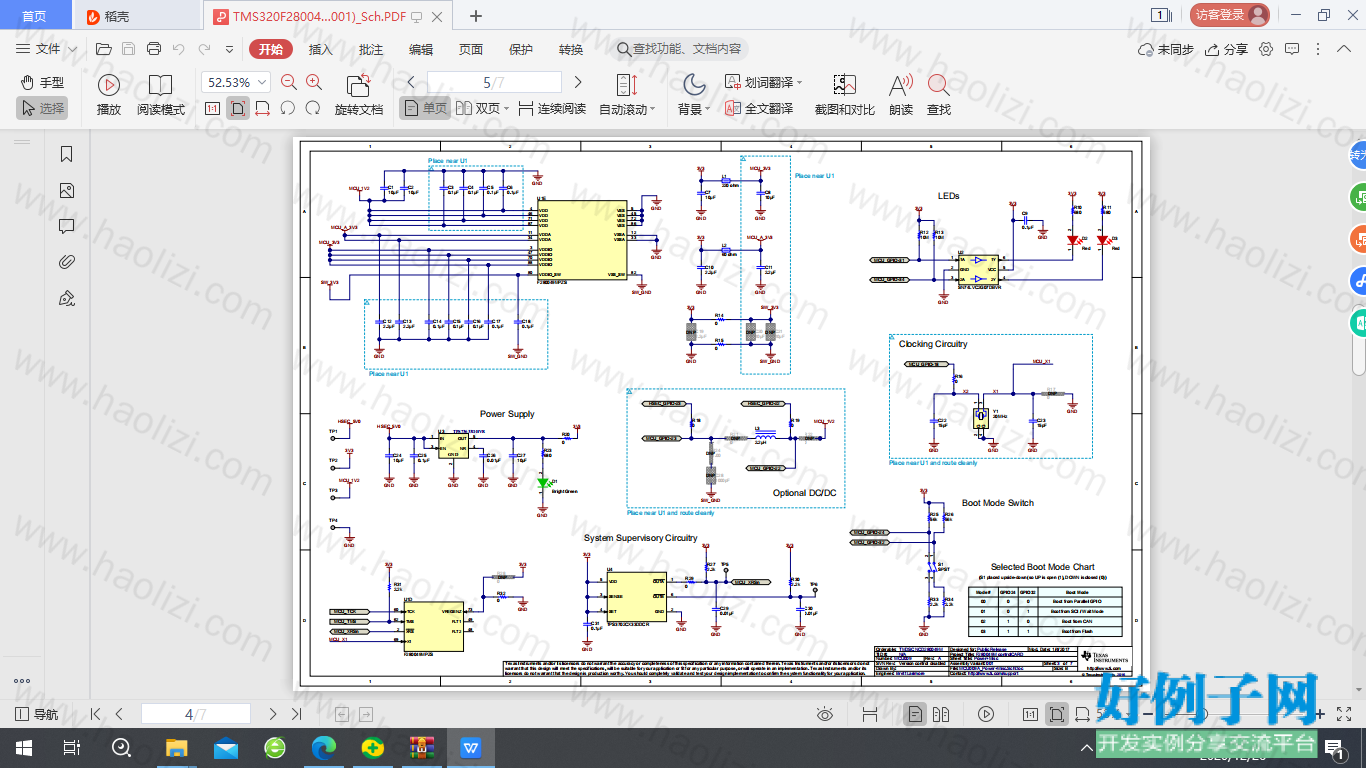
Task: Click play button in status bar
Action: click(986, 714)
